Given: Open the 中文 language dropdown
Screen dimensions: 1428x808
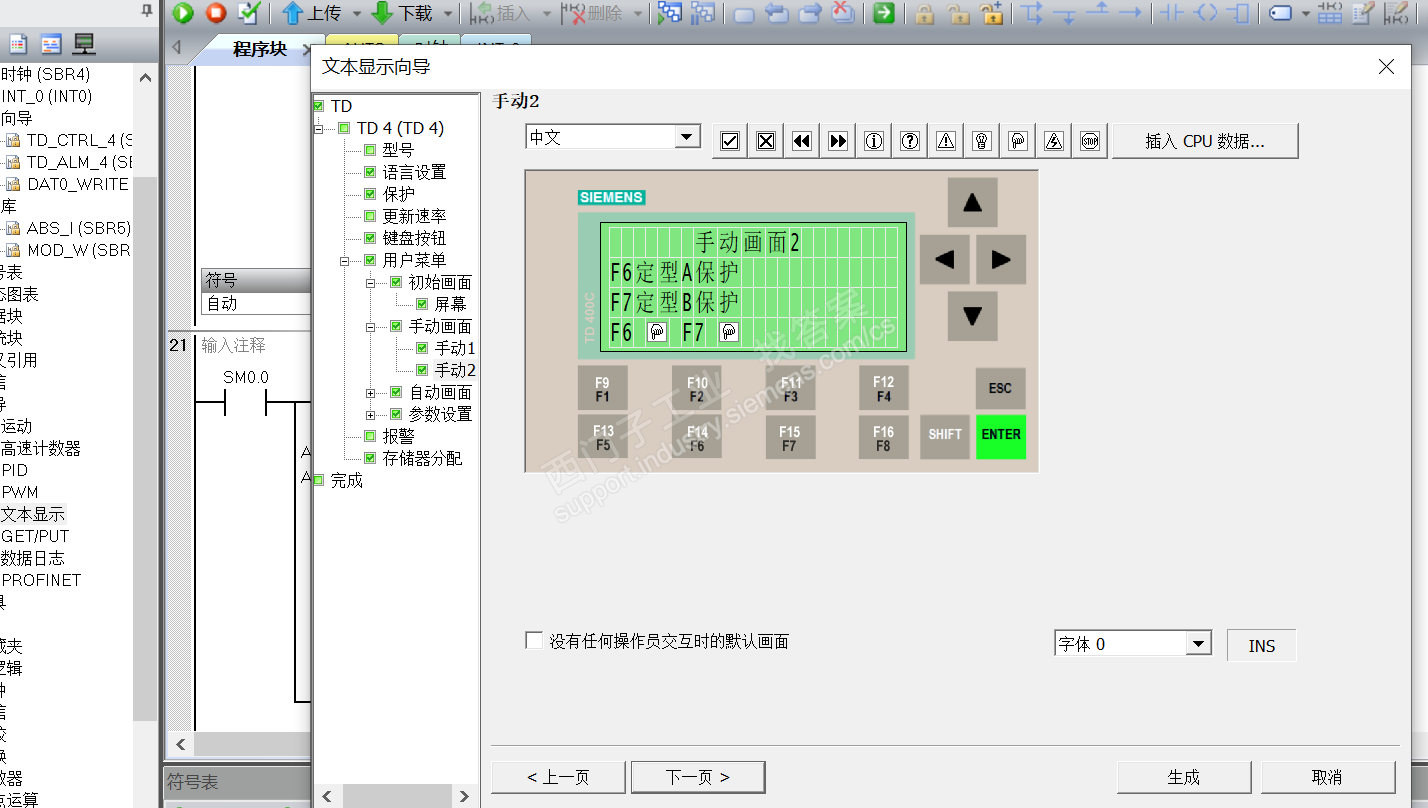Looking at the screenshot, I should click(x=686, y=138).
